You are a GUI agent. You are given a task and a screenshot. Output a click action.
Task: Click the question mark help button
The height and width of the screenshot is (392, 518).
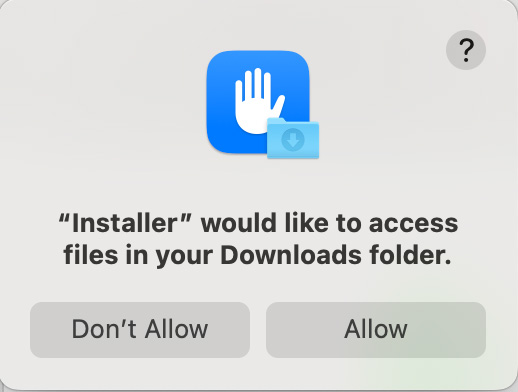tap(466, 50)
